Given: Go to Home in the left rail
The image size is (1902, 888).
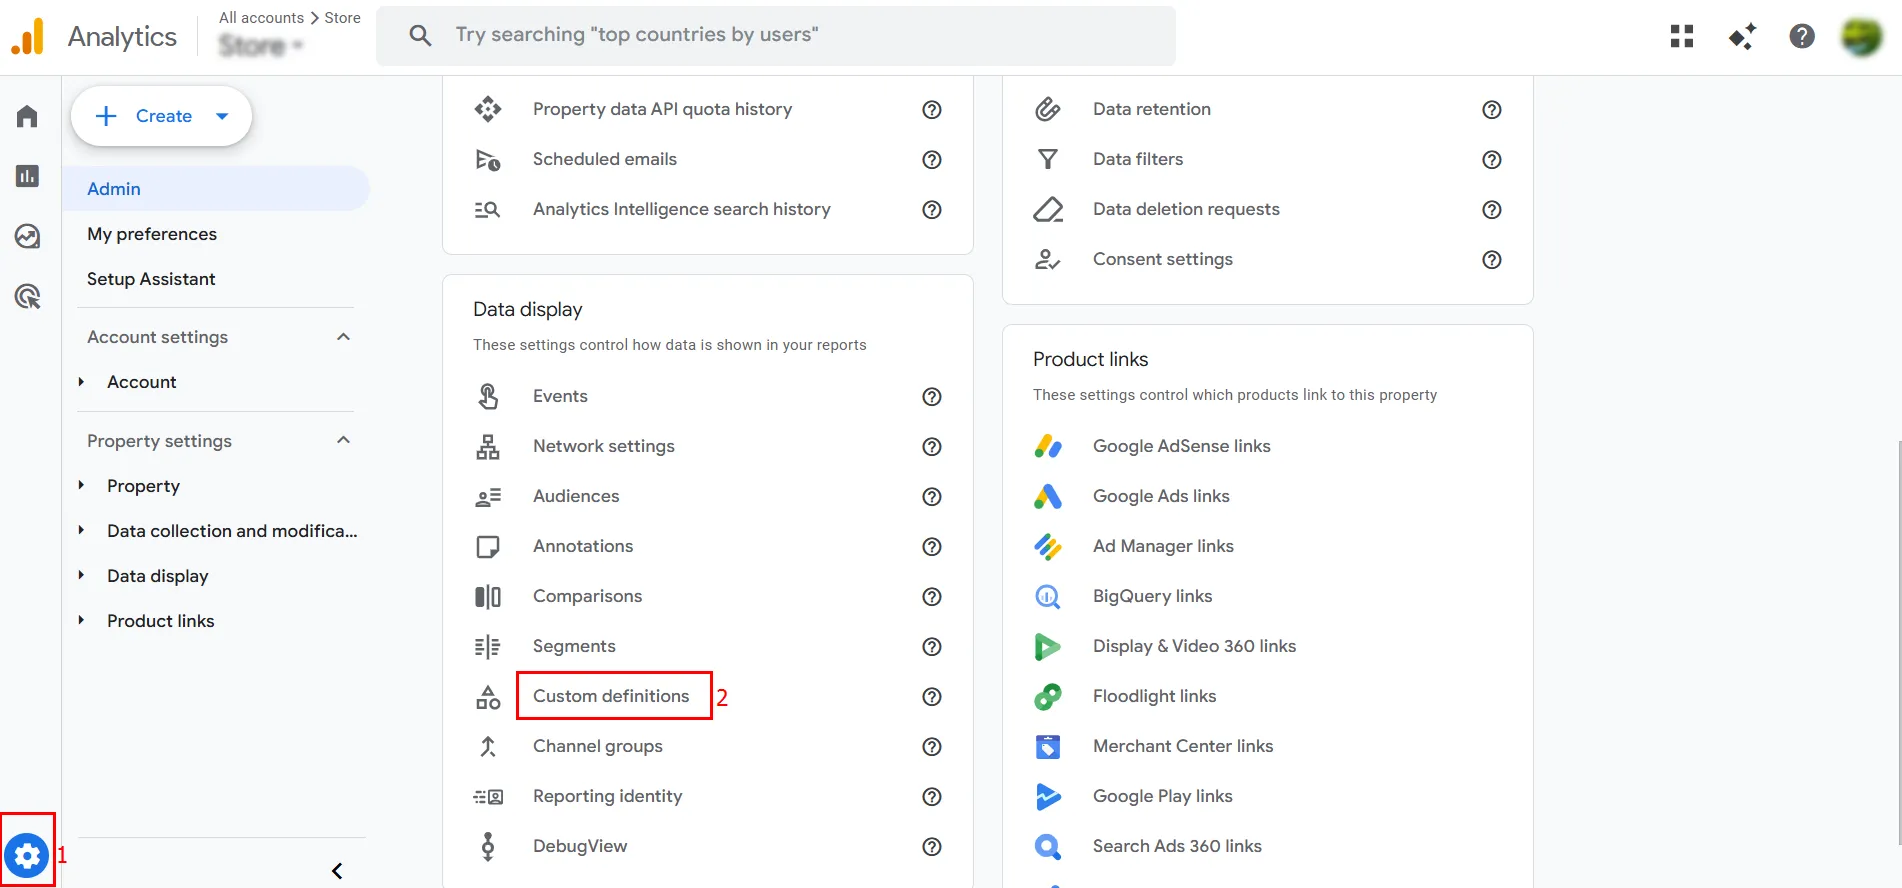Looking at the screenshot, I should [27, 117].
